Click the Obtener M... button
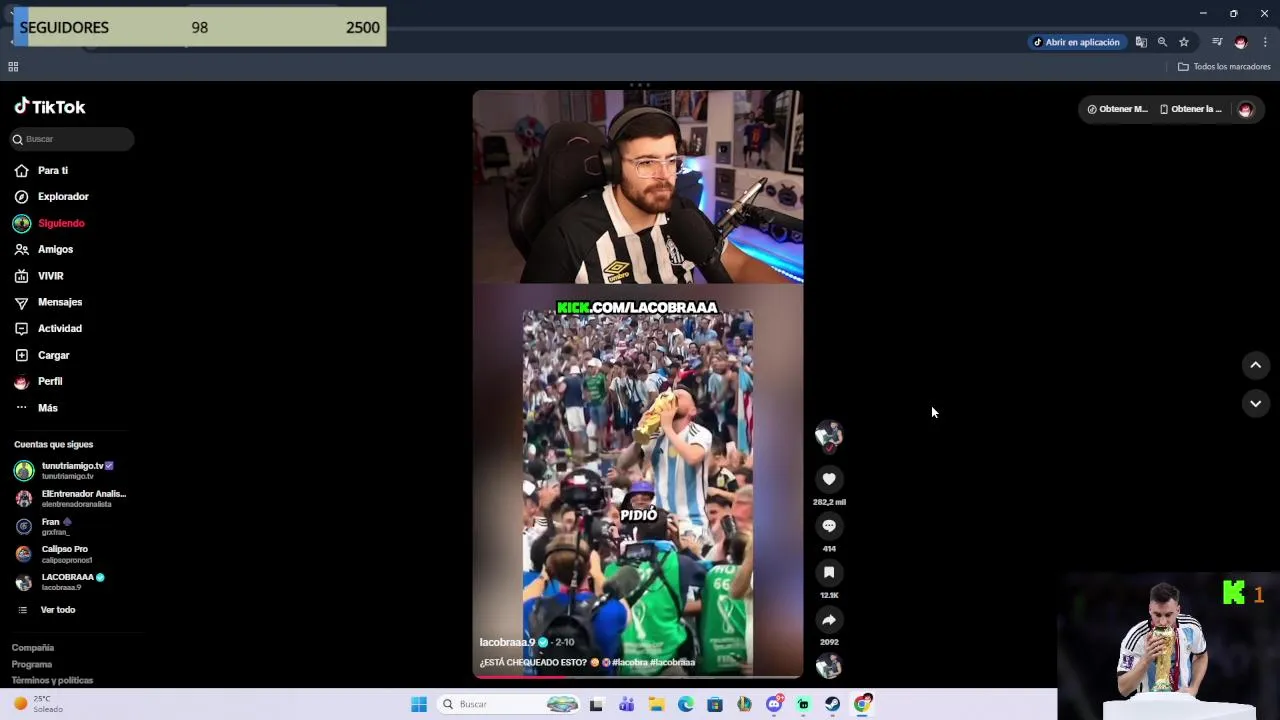Image resolution: width=1280 pixels, height=720 pixels. (1118, 109)
